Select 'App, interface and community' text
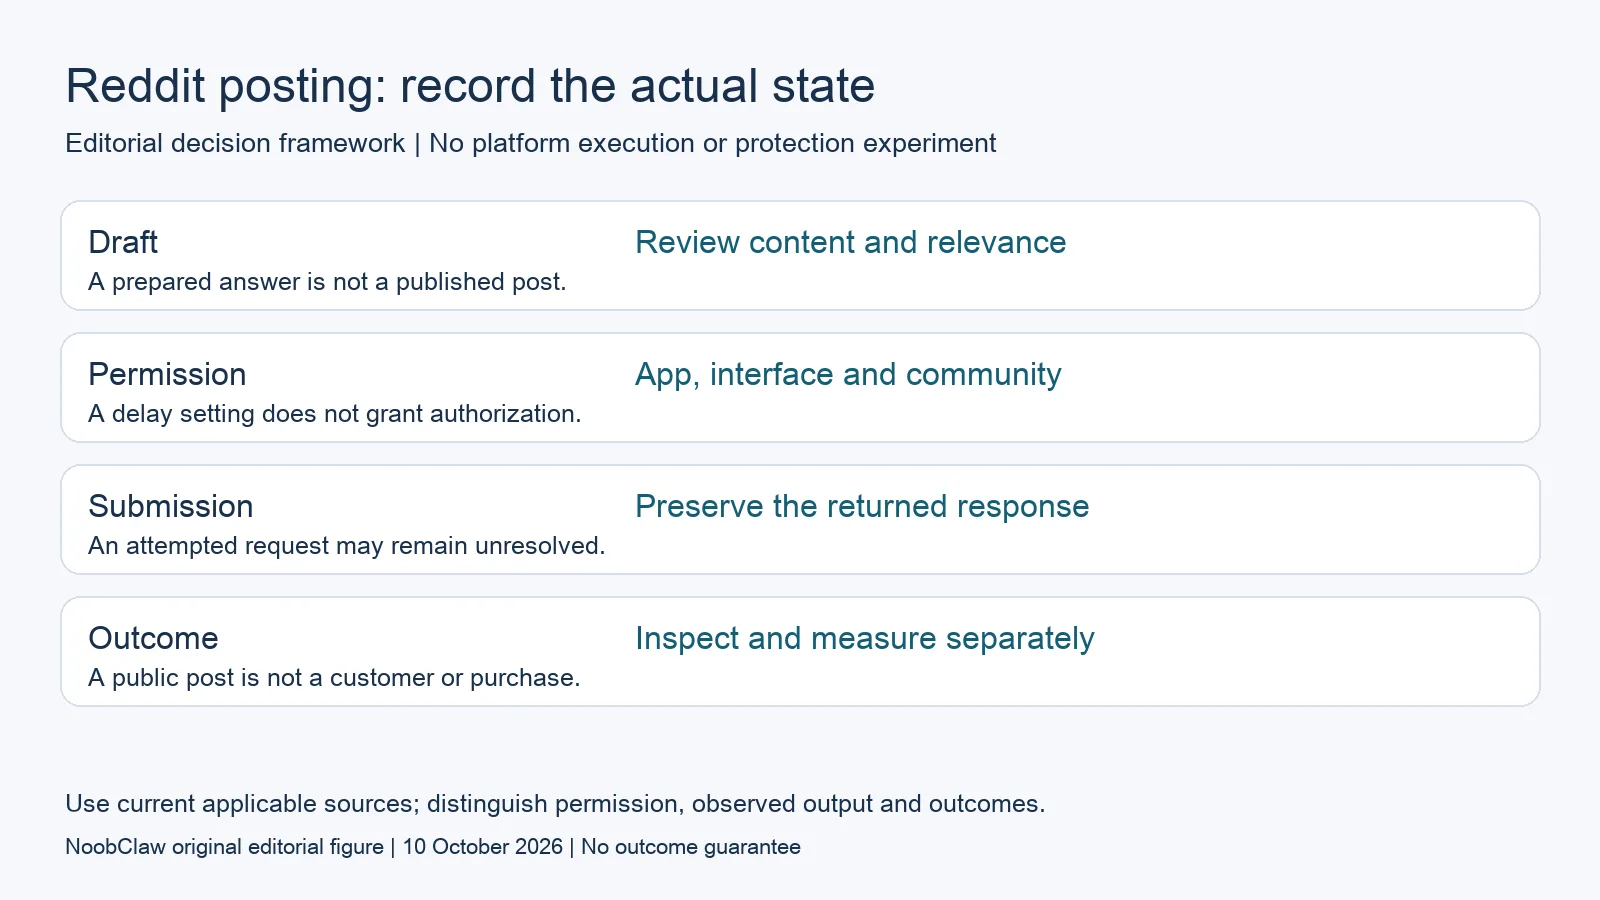1600x900 pixels. click(x=848, y=374)
